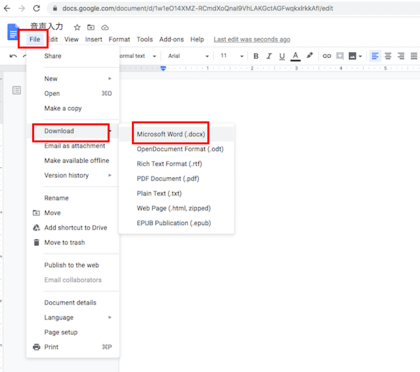Show document outline icon
The height and width of the screenshot is (372, 420).
click(17, 90)
